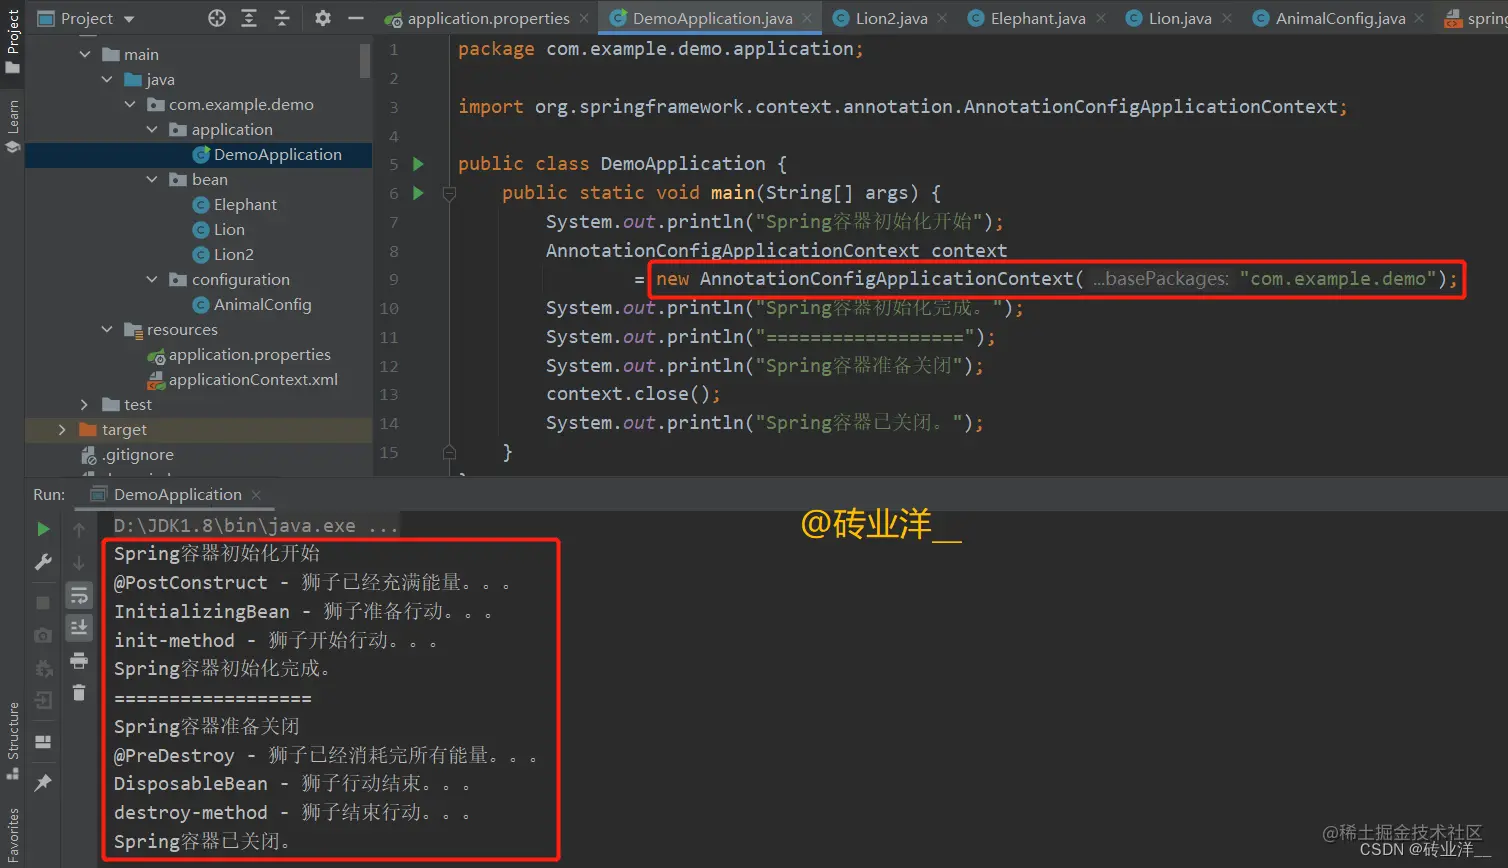Toggle soft-wrap in the Run console

pos(79,595)
